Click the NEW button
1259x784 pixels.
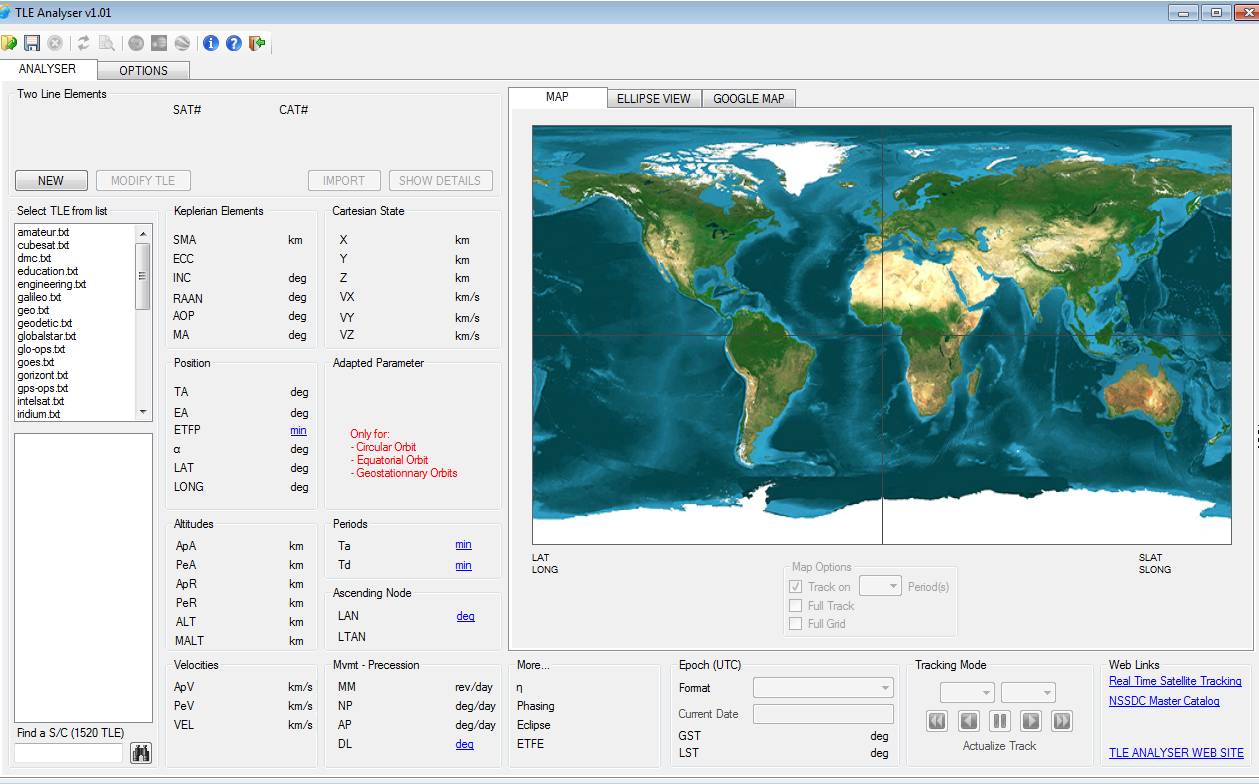click(x=51, y=181)
